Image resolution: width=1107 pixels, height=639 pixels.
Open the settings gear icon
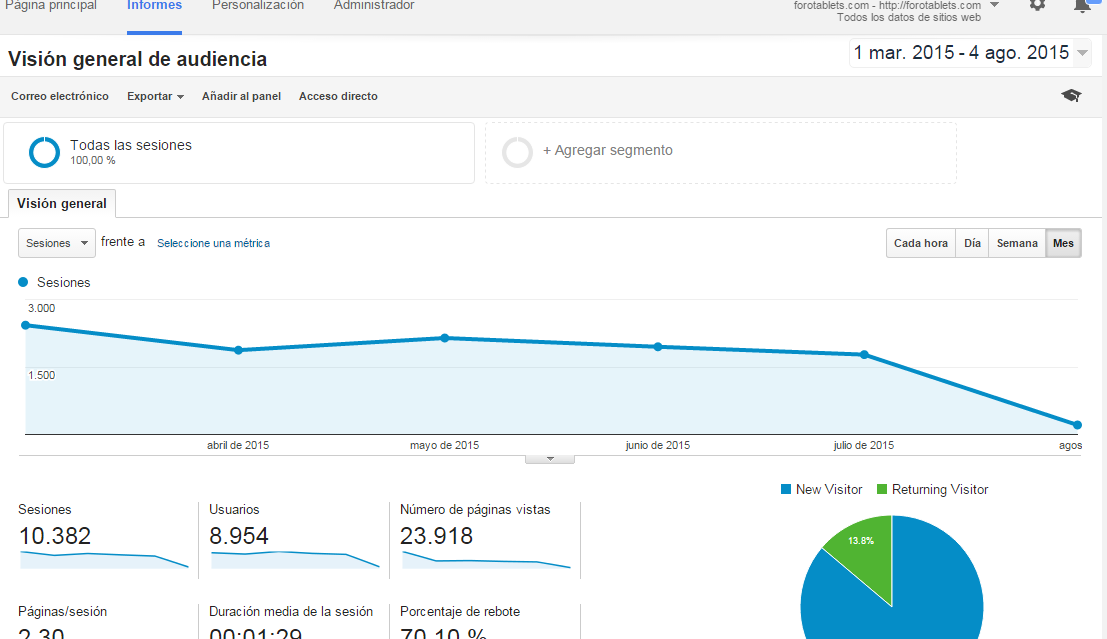(1037, 4)
